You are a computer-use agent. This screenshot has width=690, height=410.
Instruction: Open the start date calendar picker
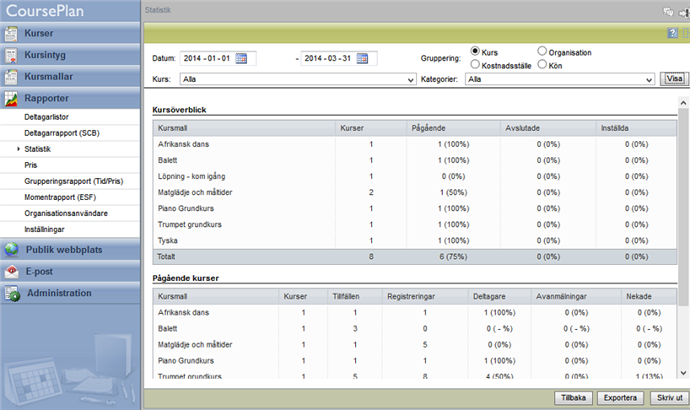[250, 58]
